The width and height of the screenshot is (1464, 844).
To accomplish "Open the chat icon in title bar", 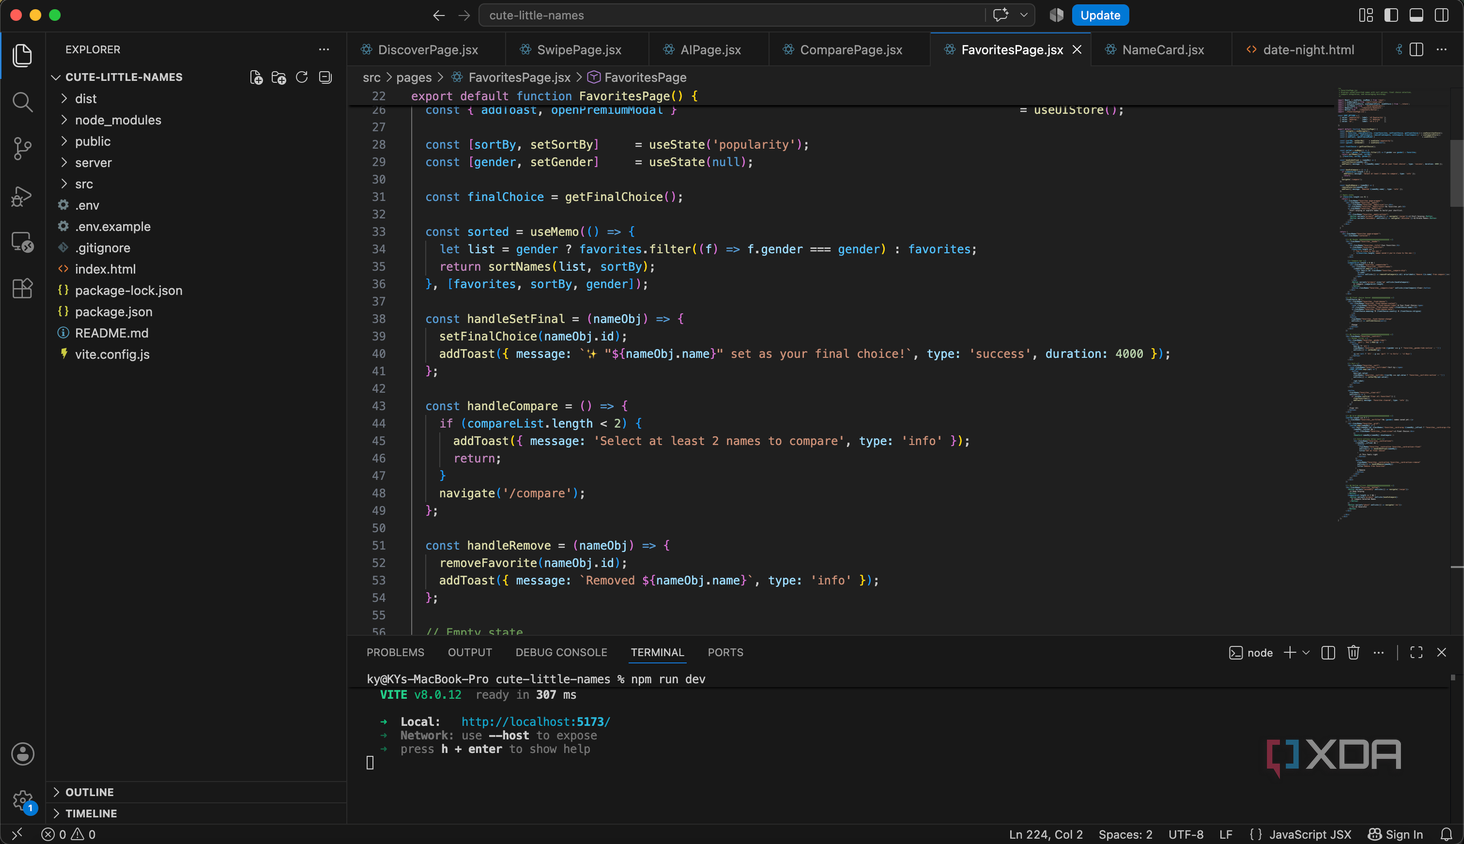I will tap(1001, 15).
